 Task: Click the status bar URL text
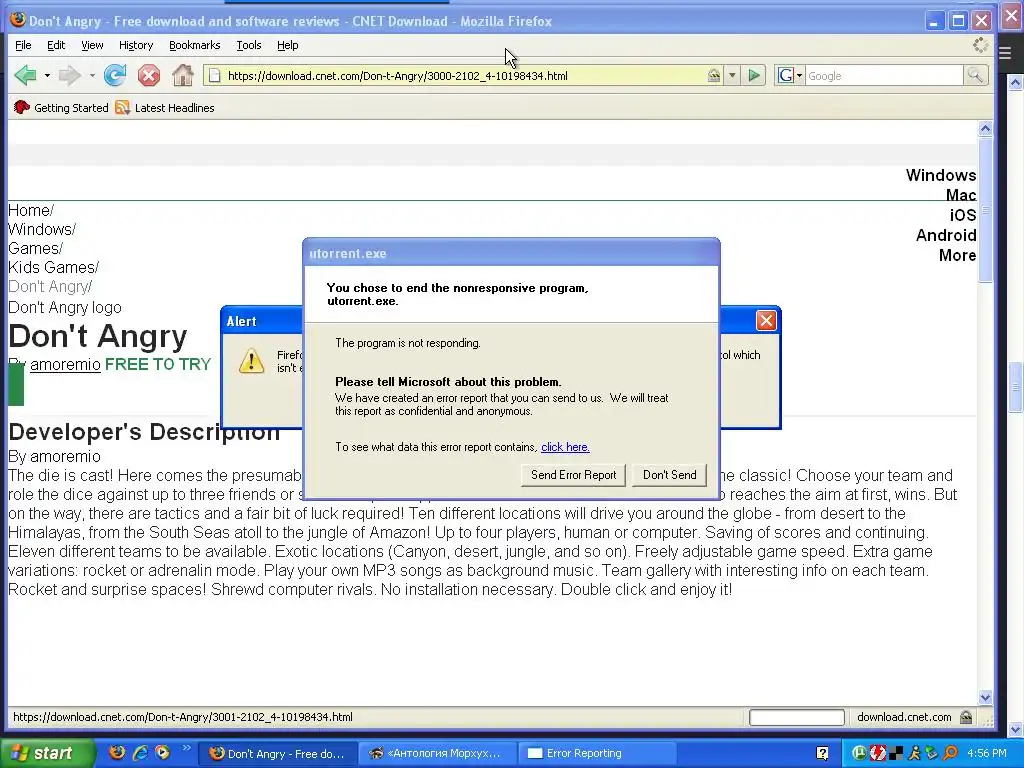tap(183, 717)
